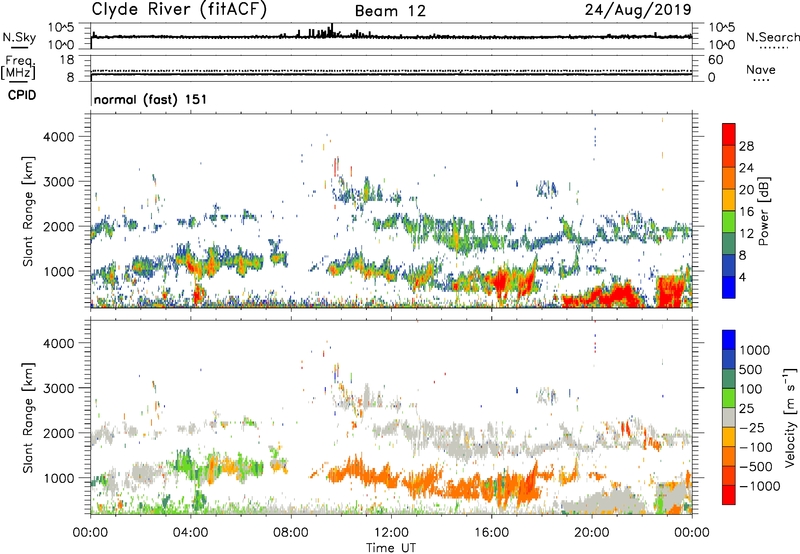Click the '16' power colorbar tick
The width and height of the screenshot is (800, 554).
tap(746, 212)
